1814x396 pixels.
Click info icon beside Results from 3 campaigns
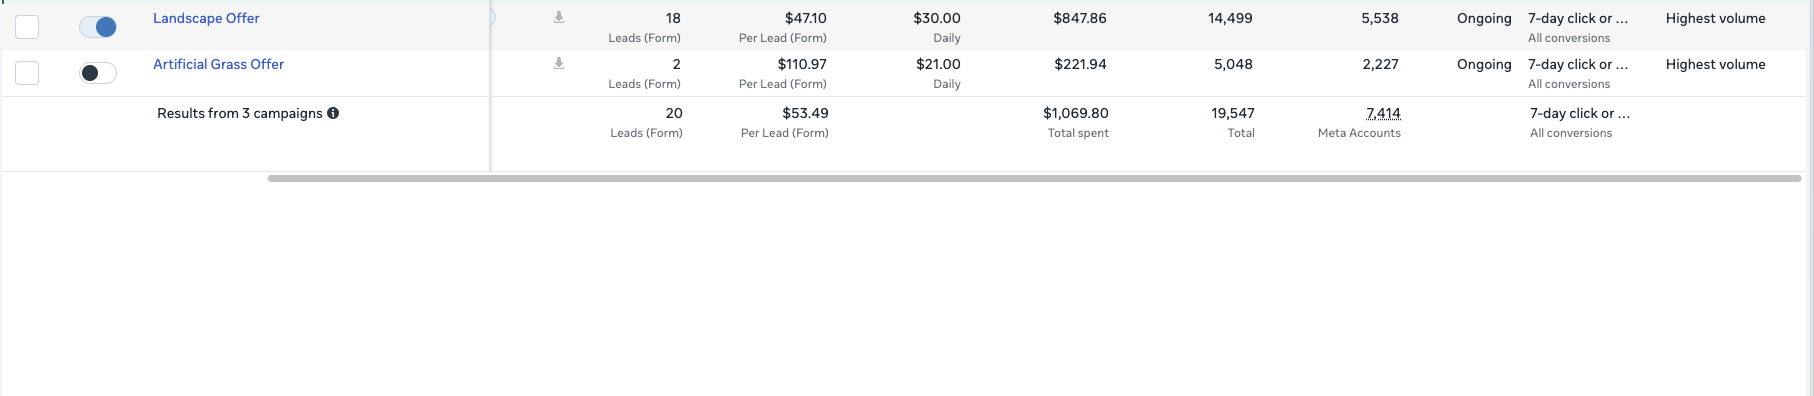tap(333, 113)
